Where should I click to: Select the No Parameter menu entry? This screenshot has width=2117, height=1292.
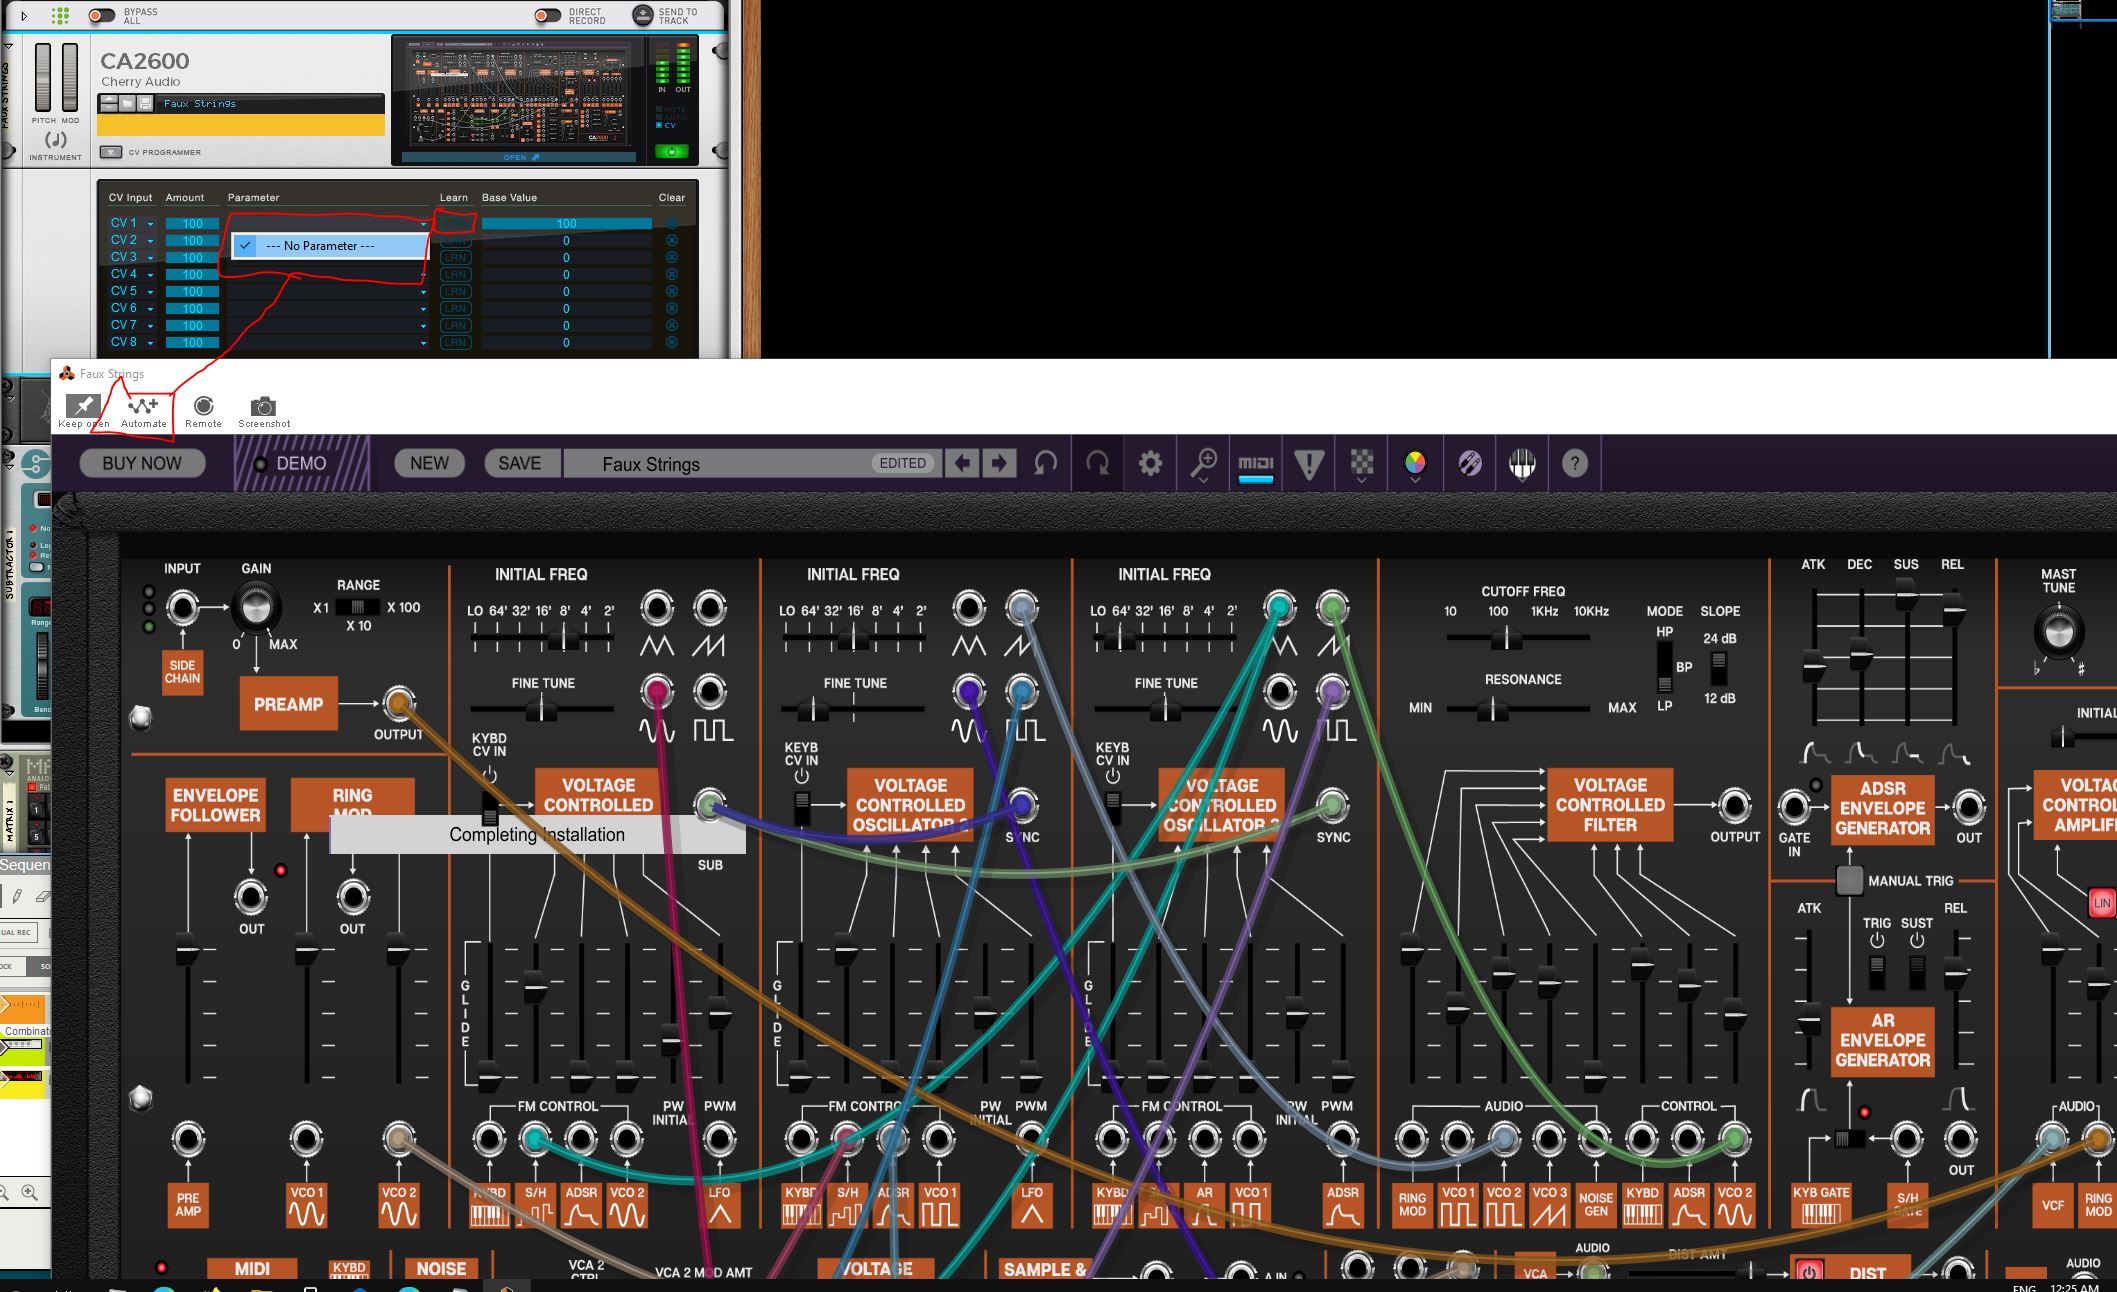[329, 245]
